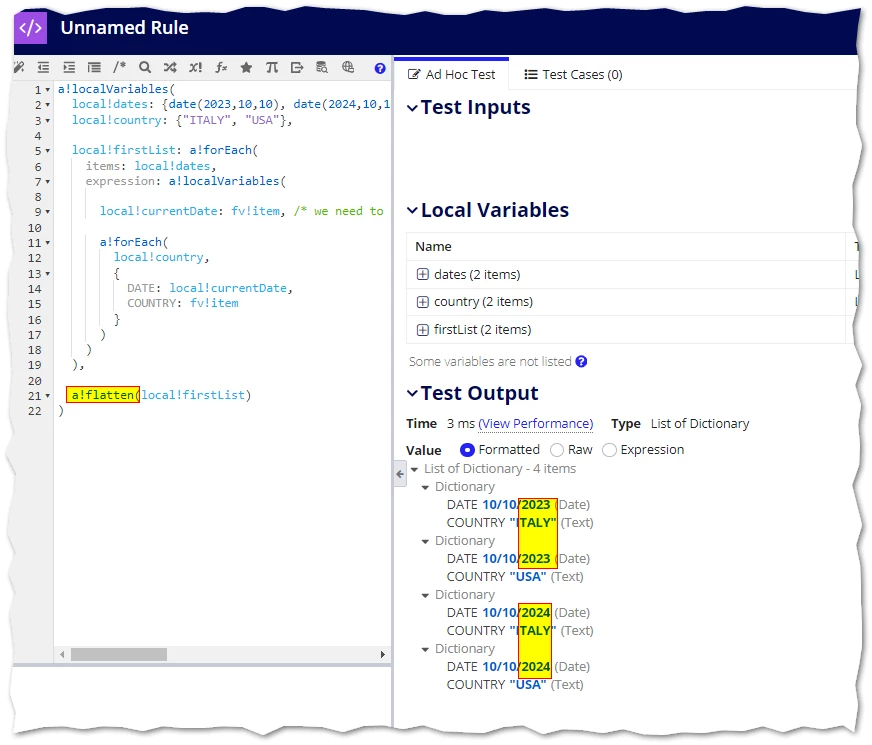This screenshot has height=745, width=872.
Task: Collapse 'List of Dictionary - 4 items' node
Action: point(414,470)
